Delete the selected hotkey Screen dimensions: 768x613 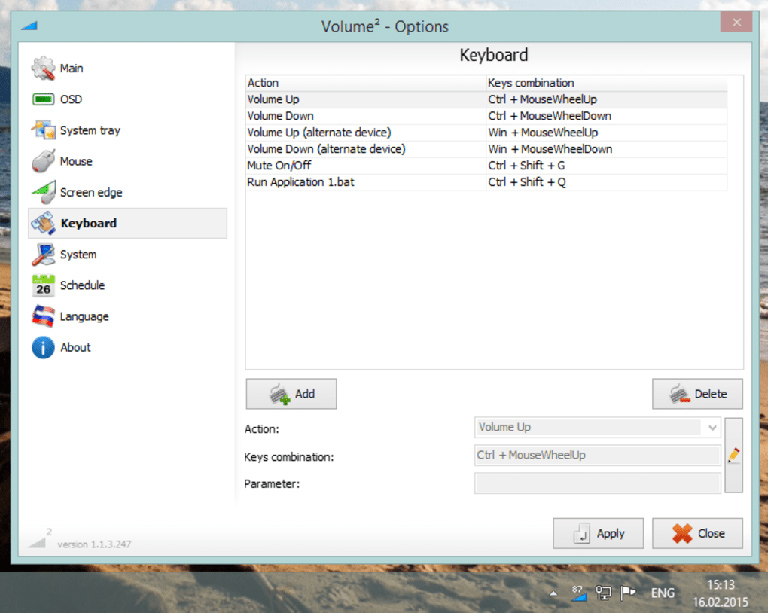[x=697, y=394]
